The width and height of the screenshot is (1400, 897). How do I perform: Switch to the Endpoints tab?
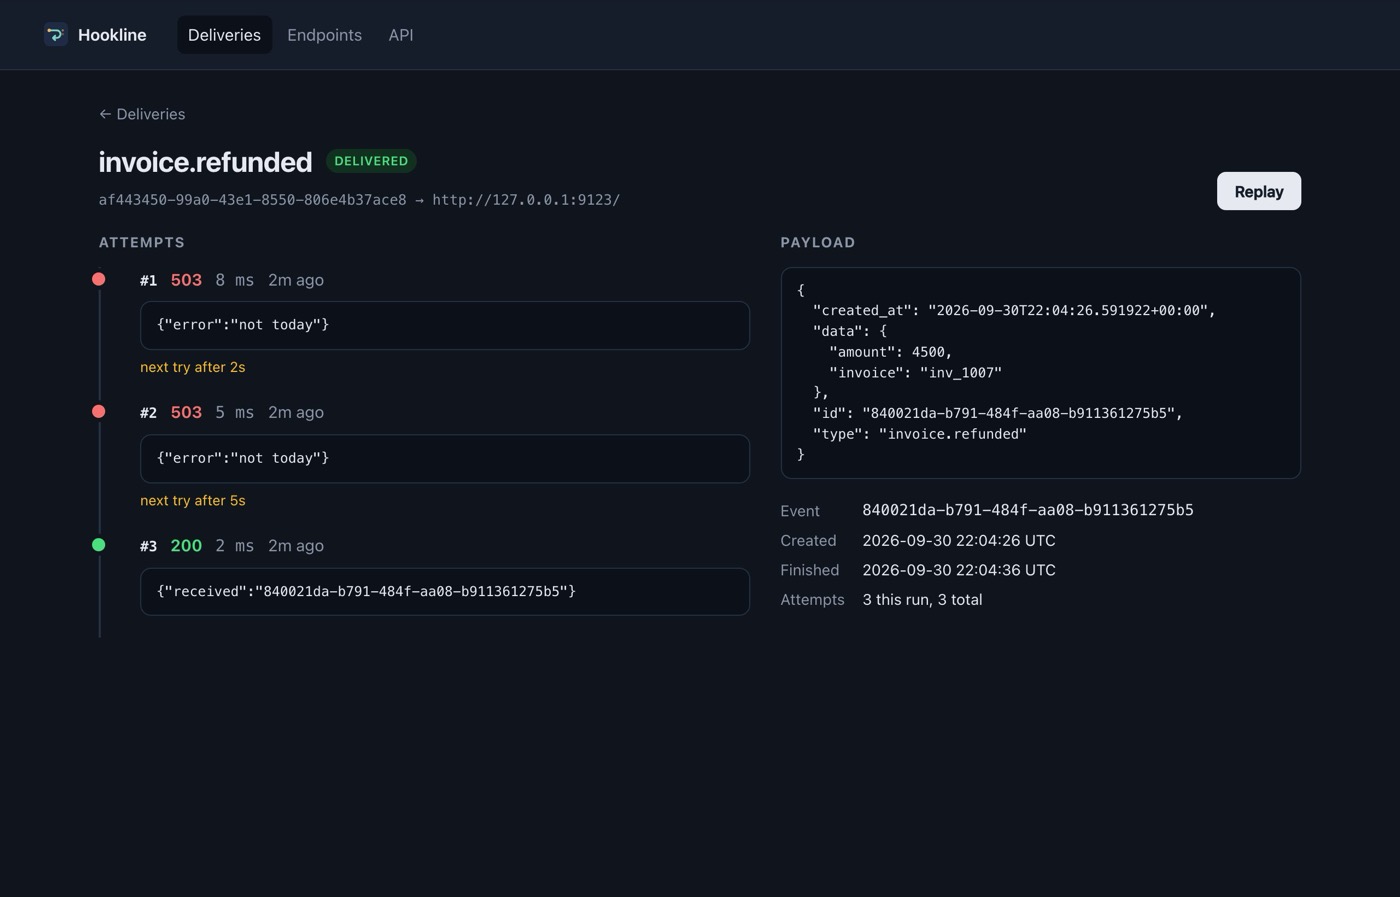[324, 35]
